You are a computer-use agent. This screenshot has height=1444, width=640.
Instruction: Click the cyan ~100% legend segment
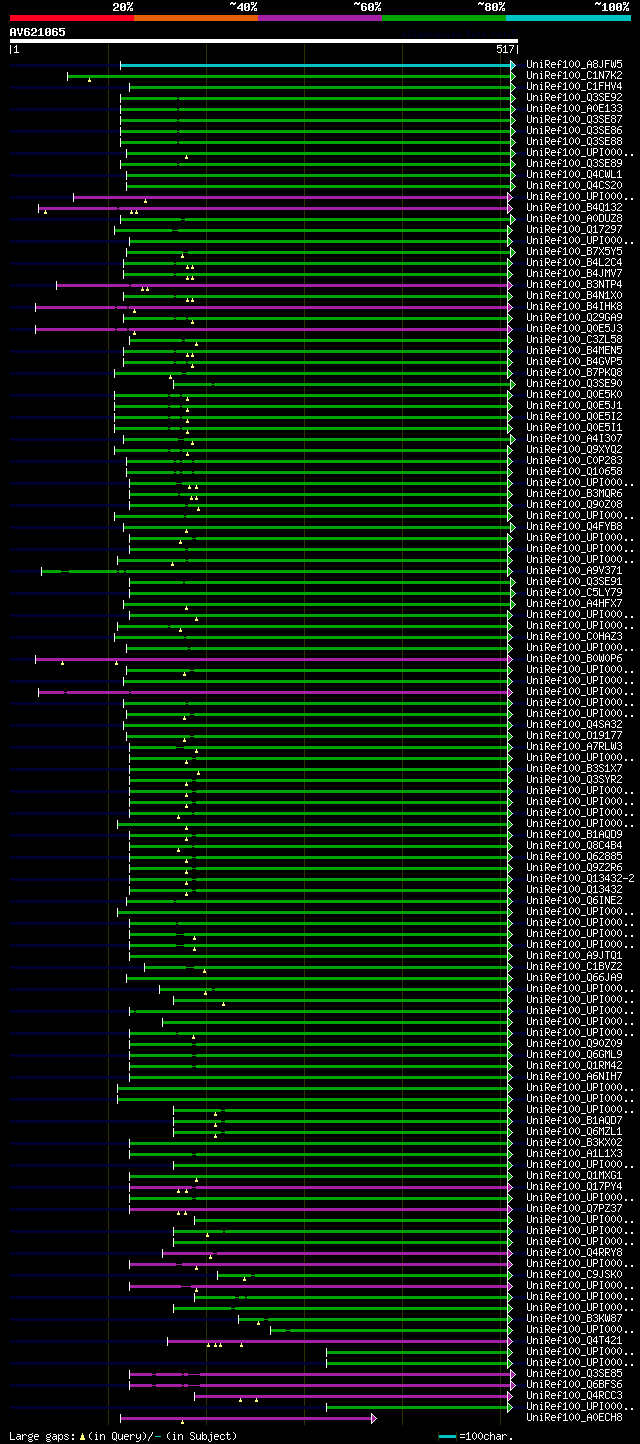(x=567, y=17)
